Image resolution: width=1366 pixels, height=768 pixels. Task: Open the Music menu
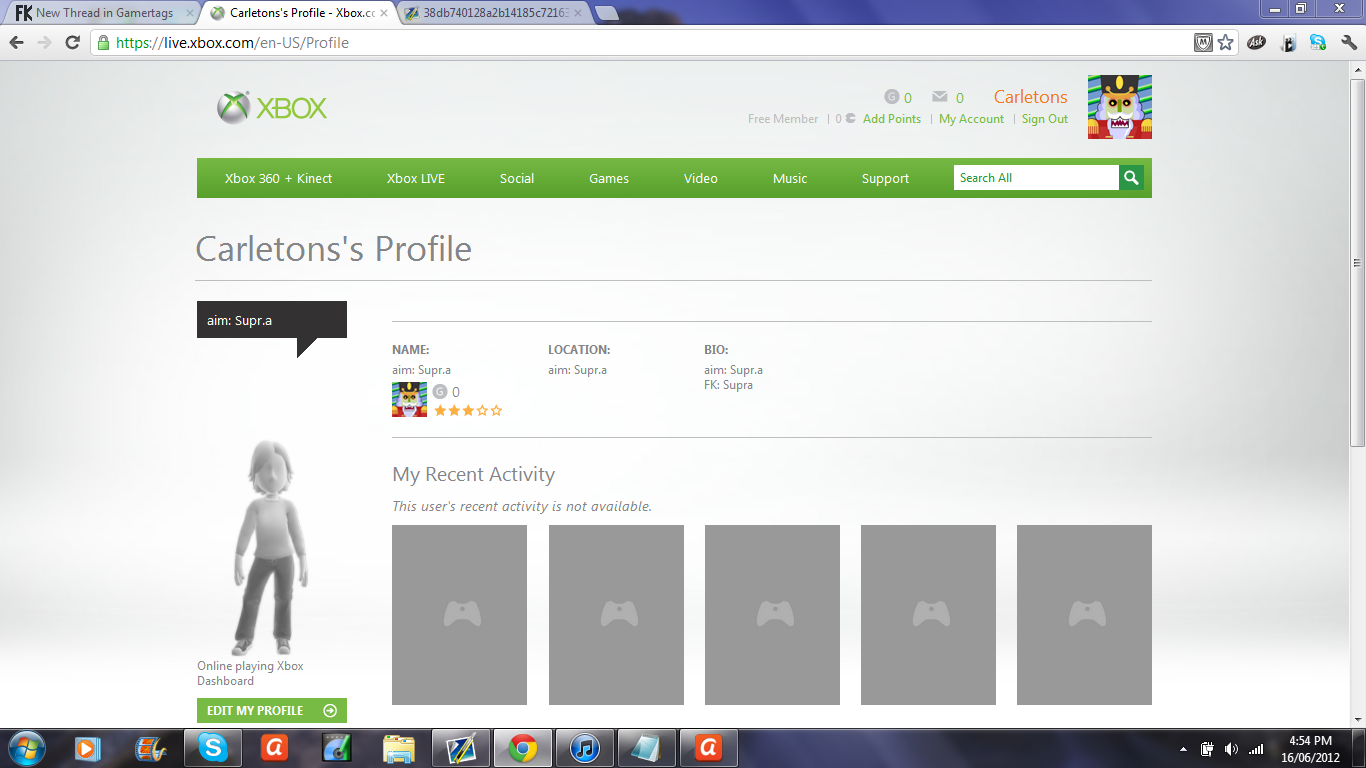click(790, 178)
